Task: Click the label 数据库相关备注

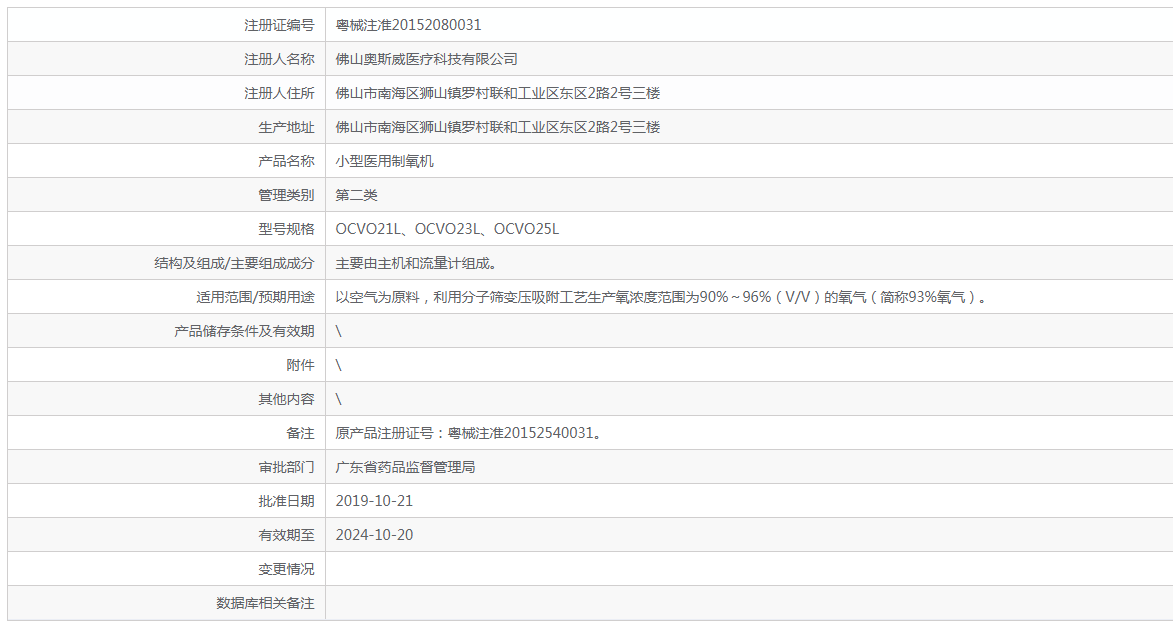Action: pos(266,604)
